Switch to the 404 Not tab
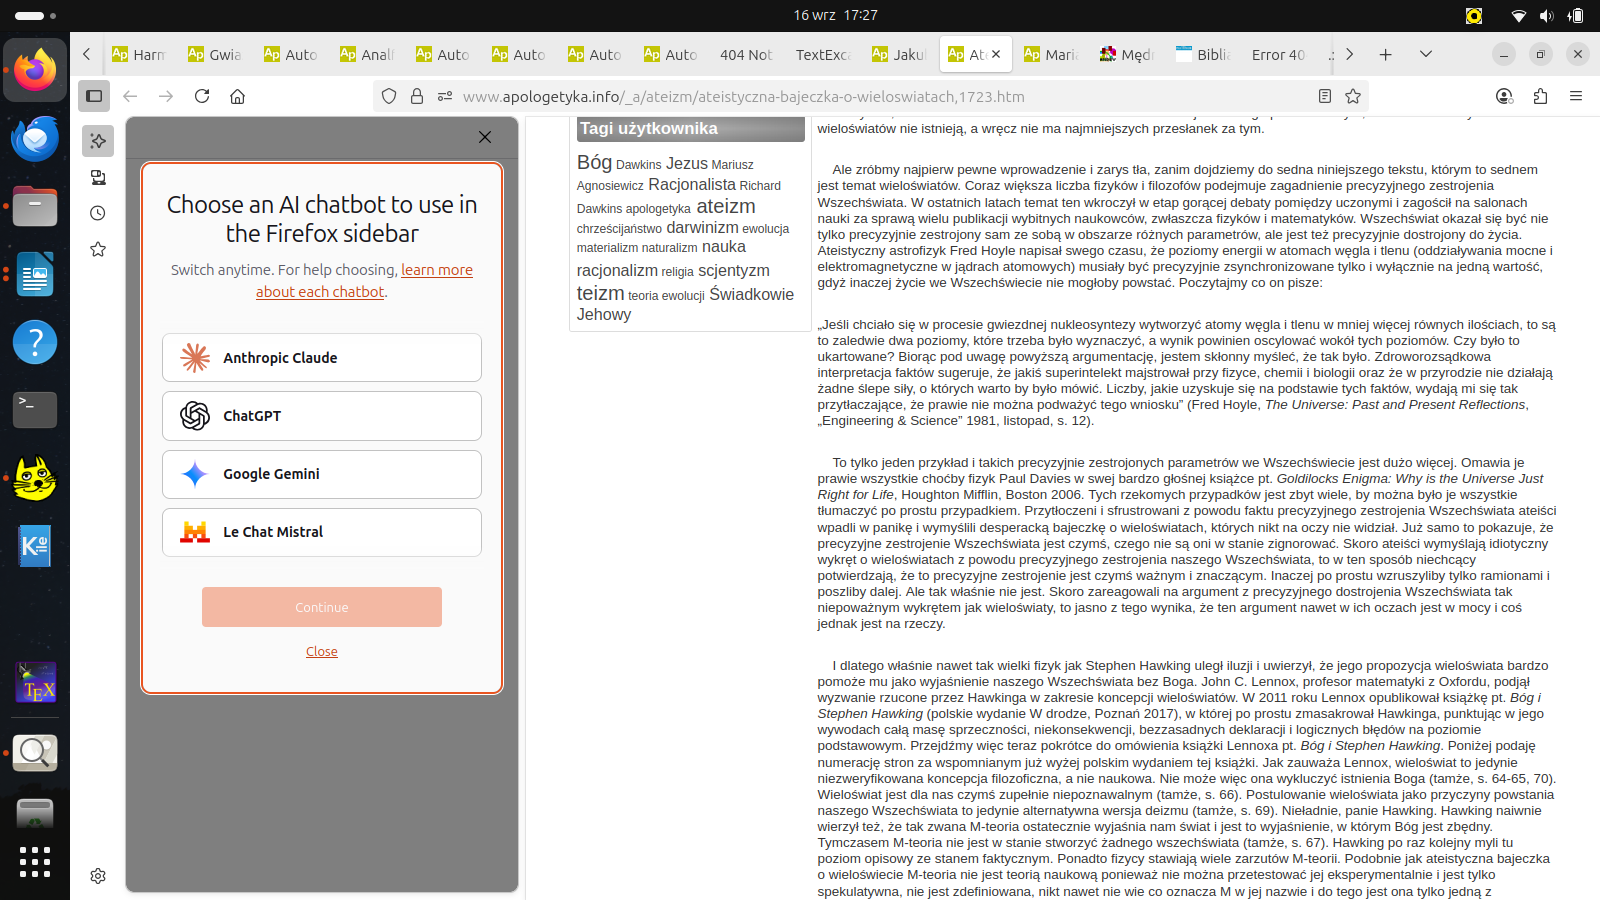 pos(746,55)
